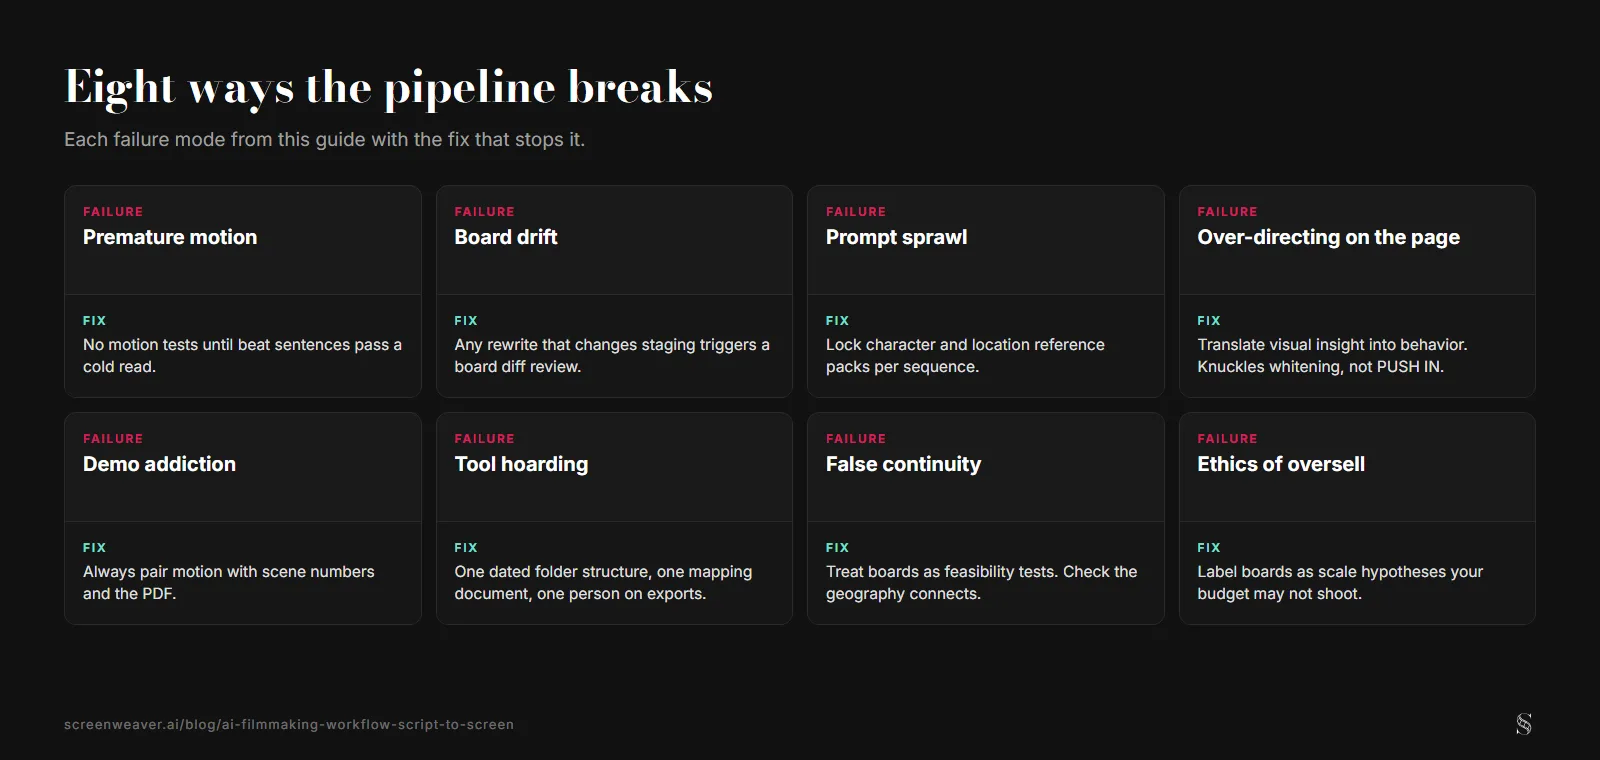The image size is (1600, 760).
Task: Click the fix text about cold read
Action: [242, 355]
